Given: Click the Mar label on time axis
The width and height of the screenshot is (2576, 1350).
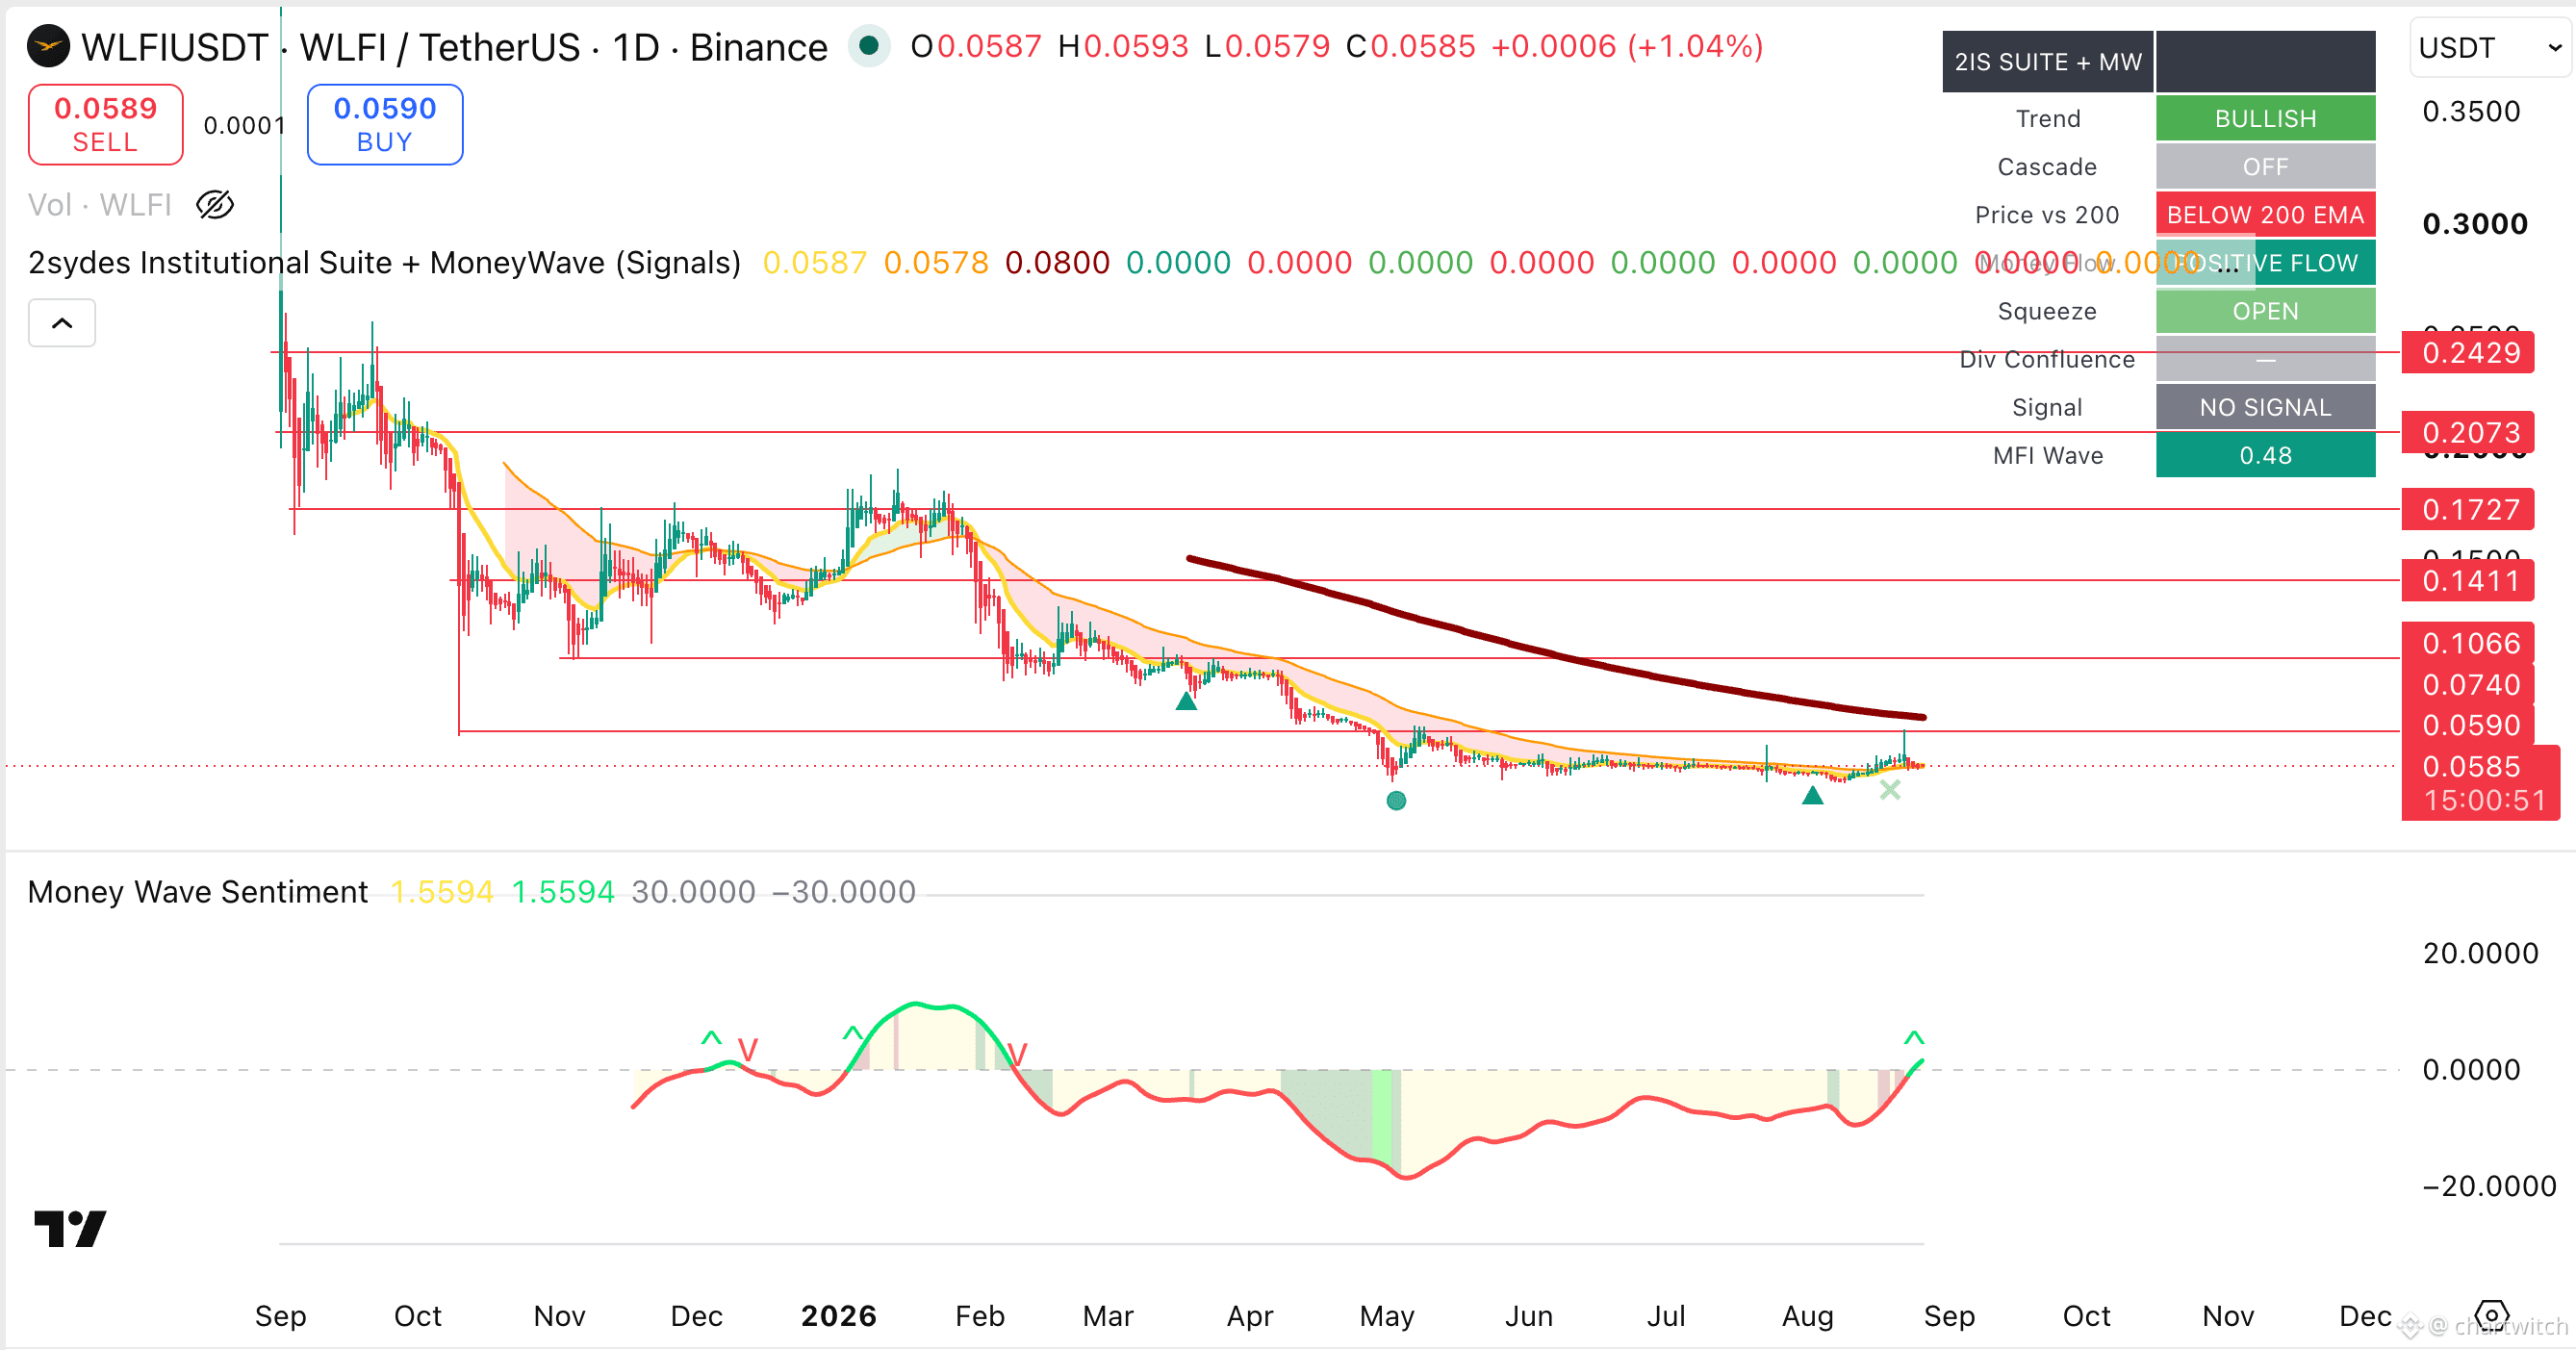Looking at the screenshot, I should pos(1108,1315).
